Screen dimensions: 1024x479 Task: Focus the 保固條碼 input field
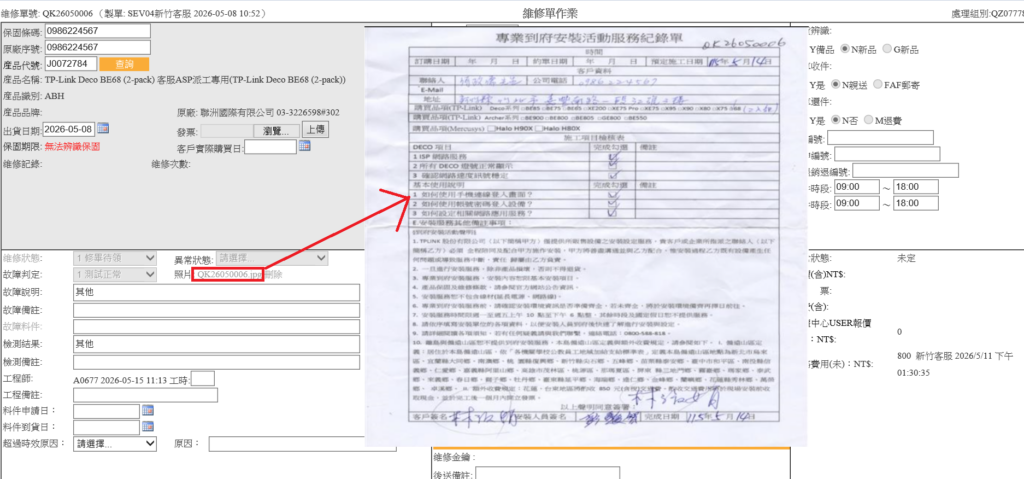click(x=97, y=31)
